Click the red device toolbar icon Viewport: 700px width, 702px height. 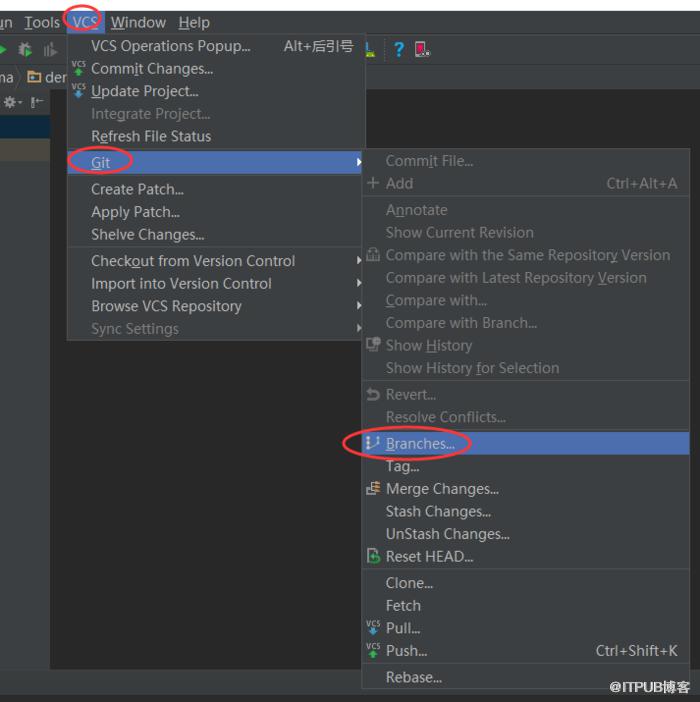click(x=422, y=49)
